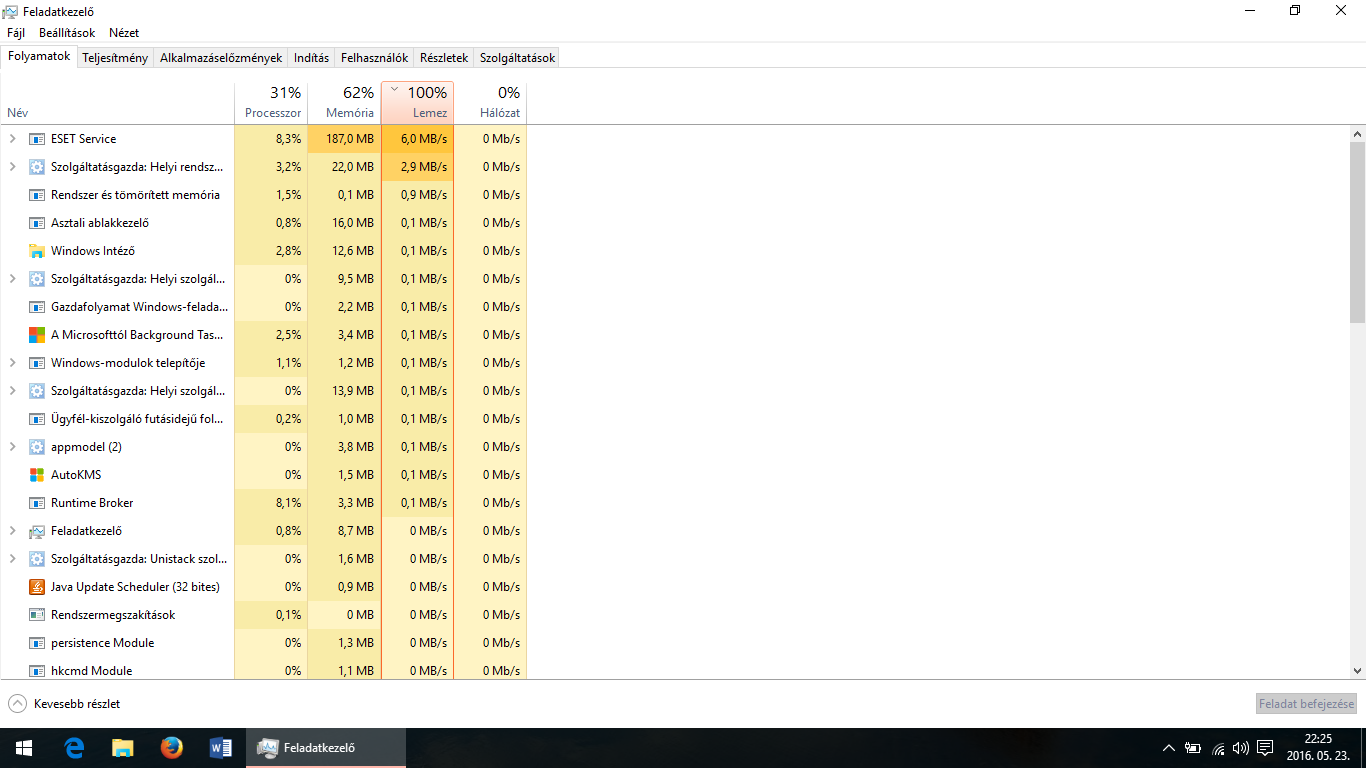Click the battery power tray icon
Screen dimensions: 1366x768
(1193, 747)
